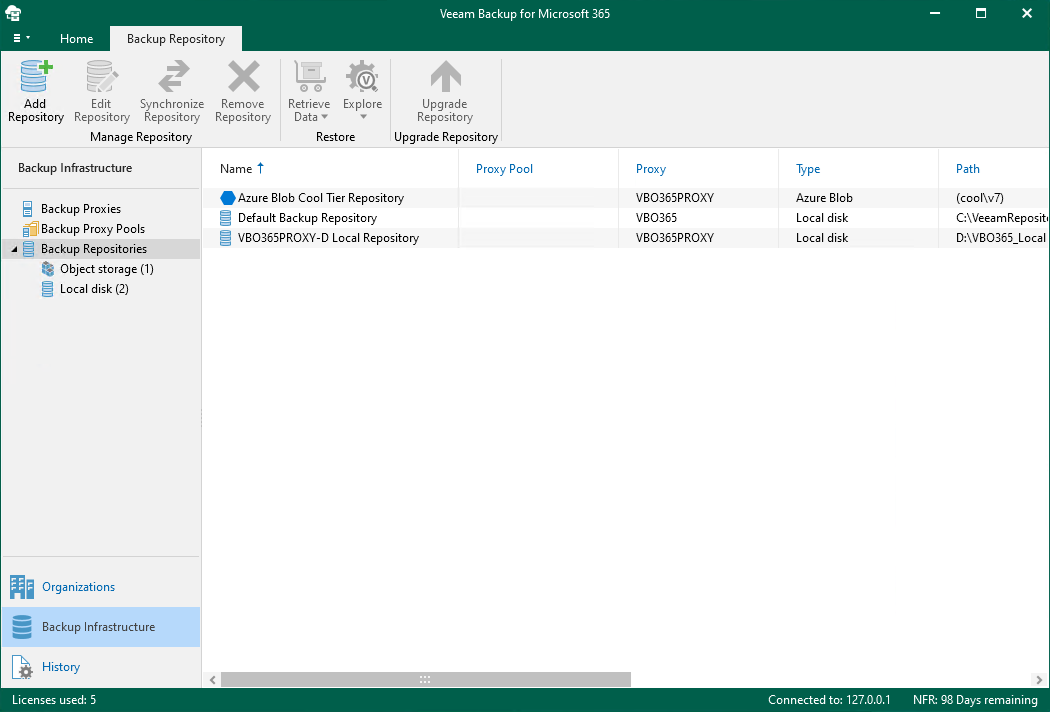
Task: Click the Azure Blob hexagon icon
Action: (228, 198)
